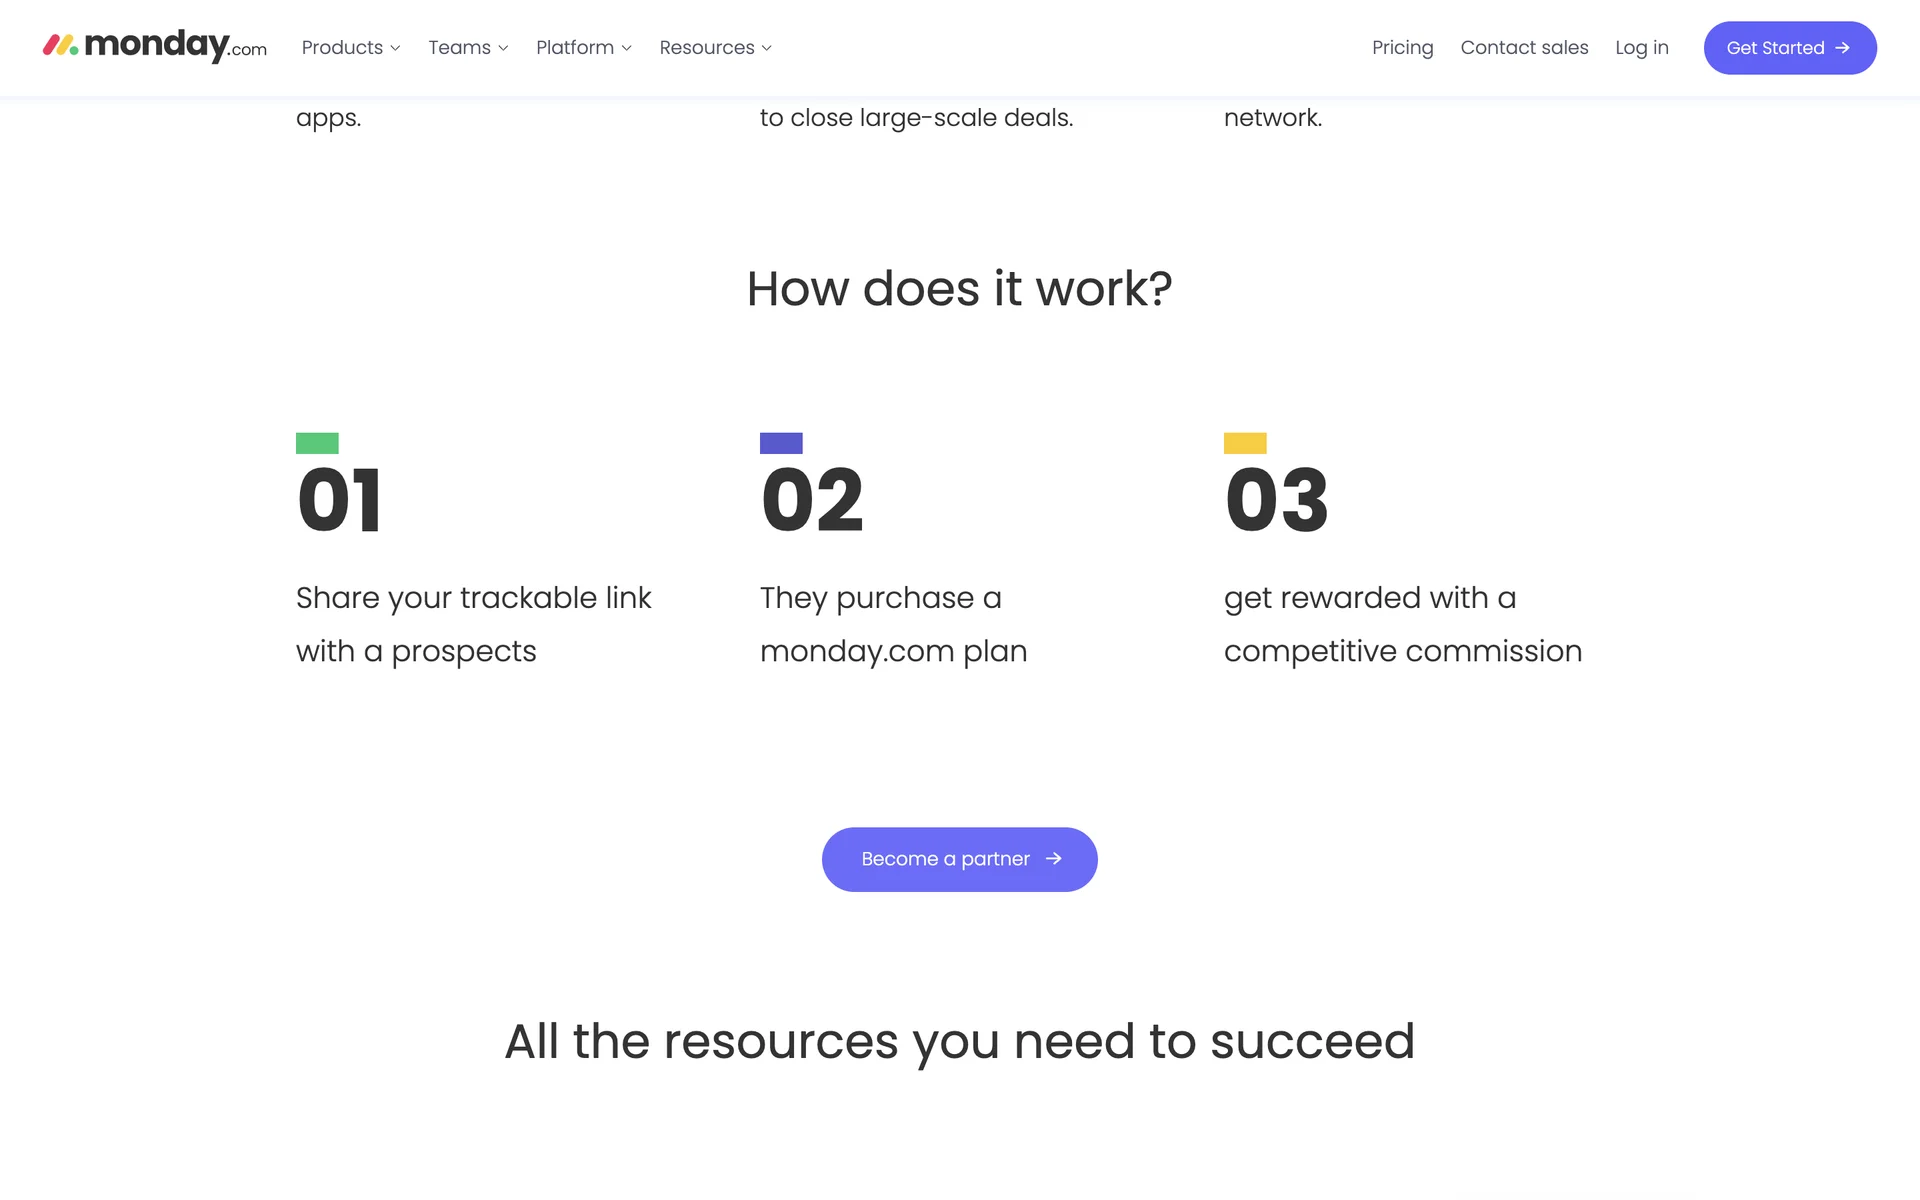Click the large 02 step number
The image size is (1920, 1200).
pos(812,500)
